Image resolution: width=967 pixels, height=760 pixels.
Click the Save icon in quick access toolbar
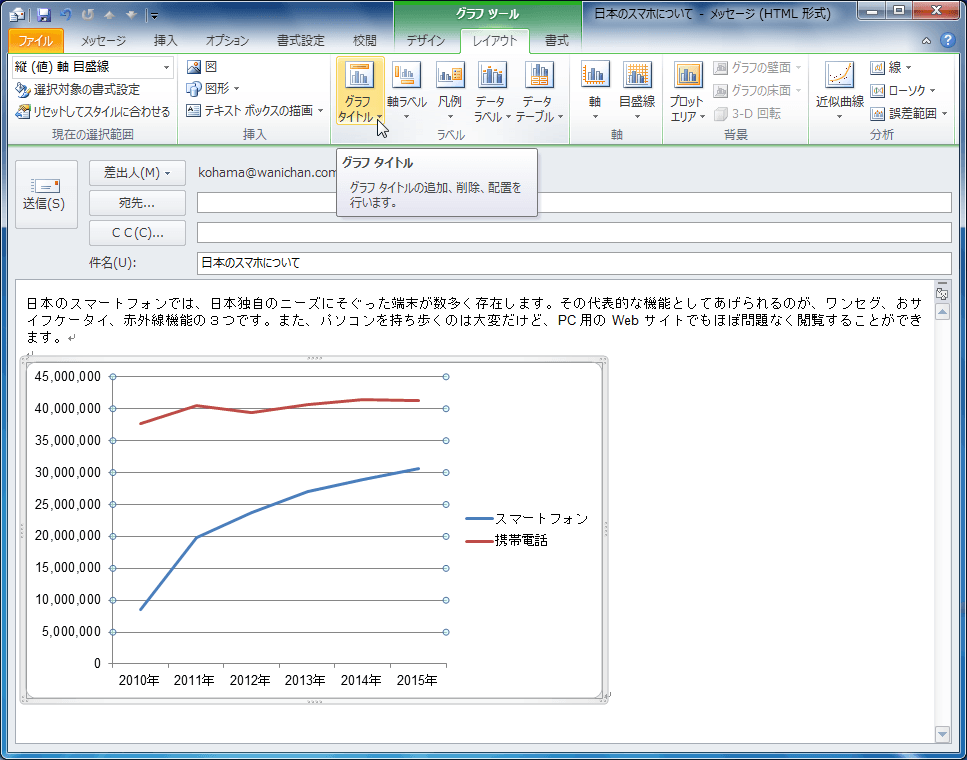point(43,15)
